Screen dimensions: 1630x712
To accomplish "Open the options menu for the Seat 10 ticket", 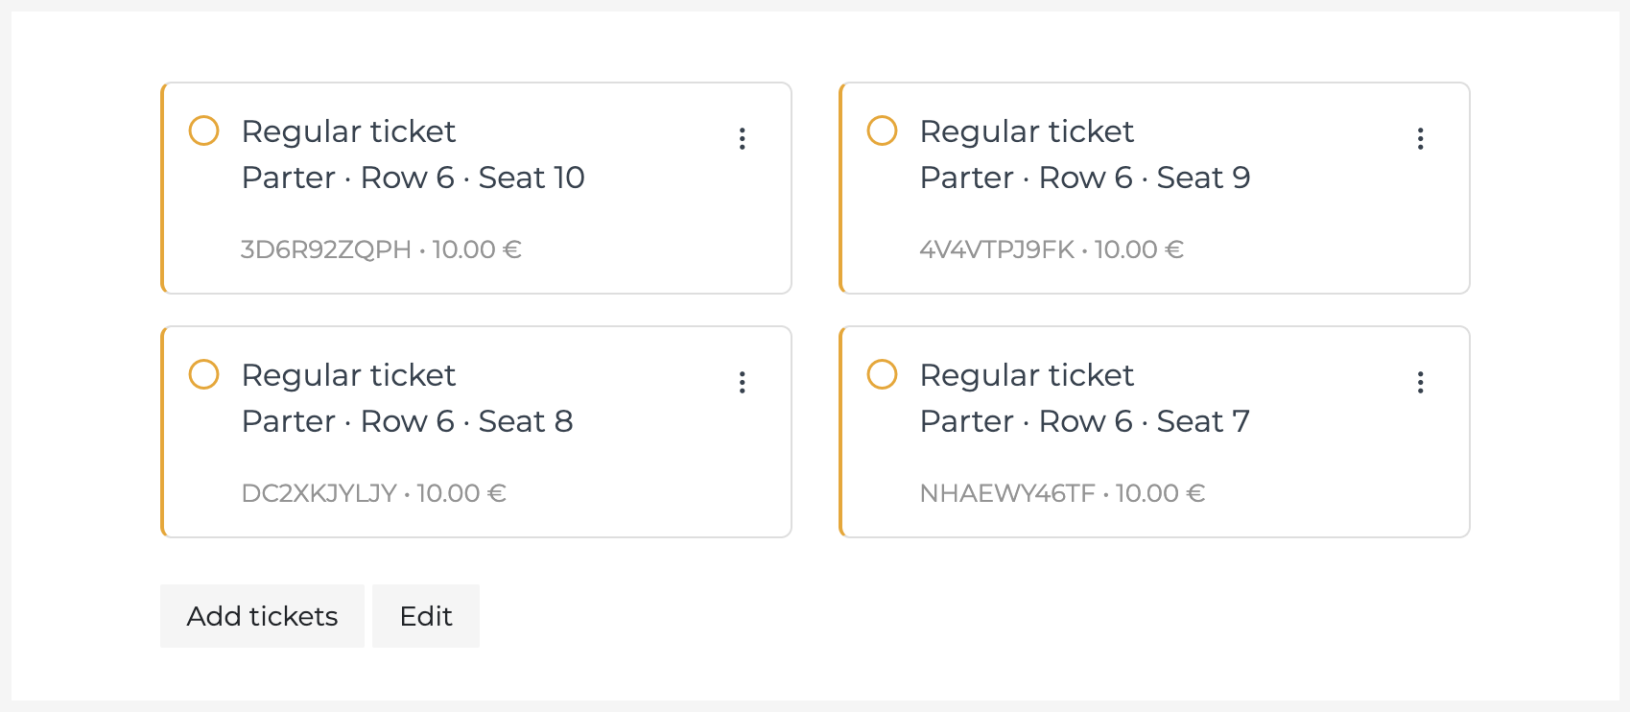I will [x=742, y=138].
